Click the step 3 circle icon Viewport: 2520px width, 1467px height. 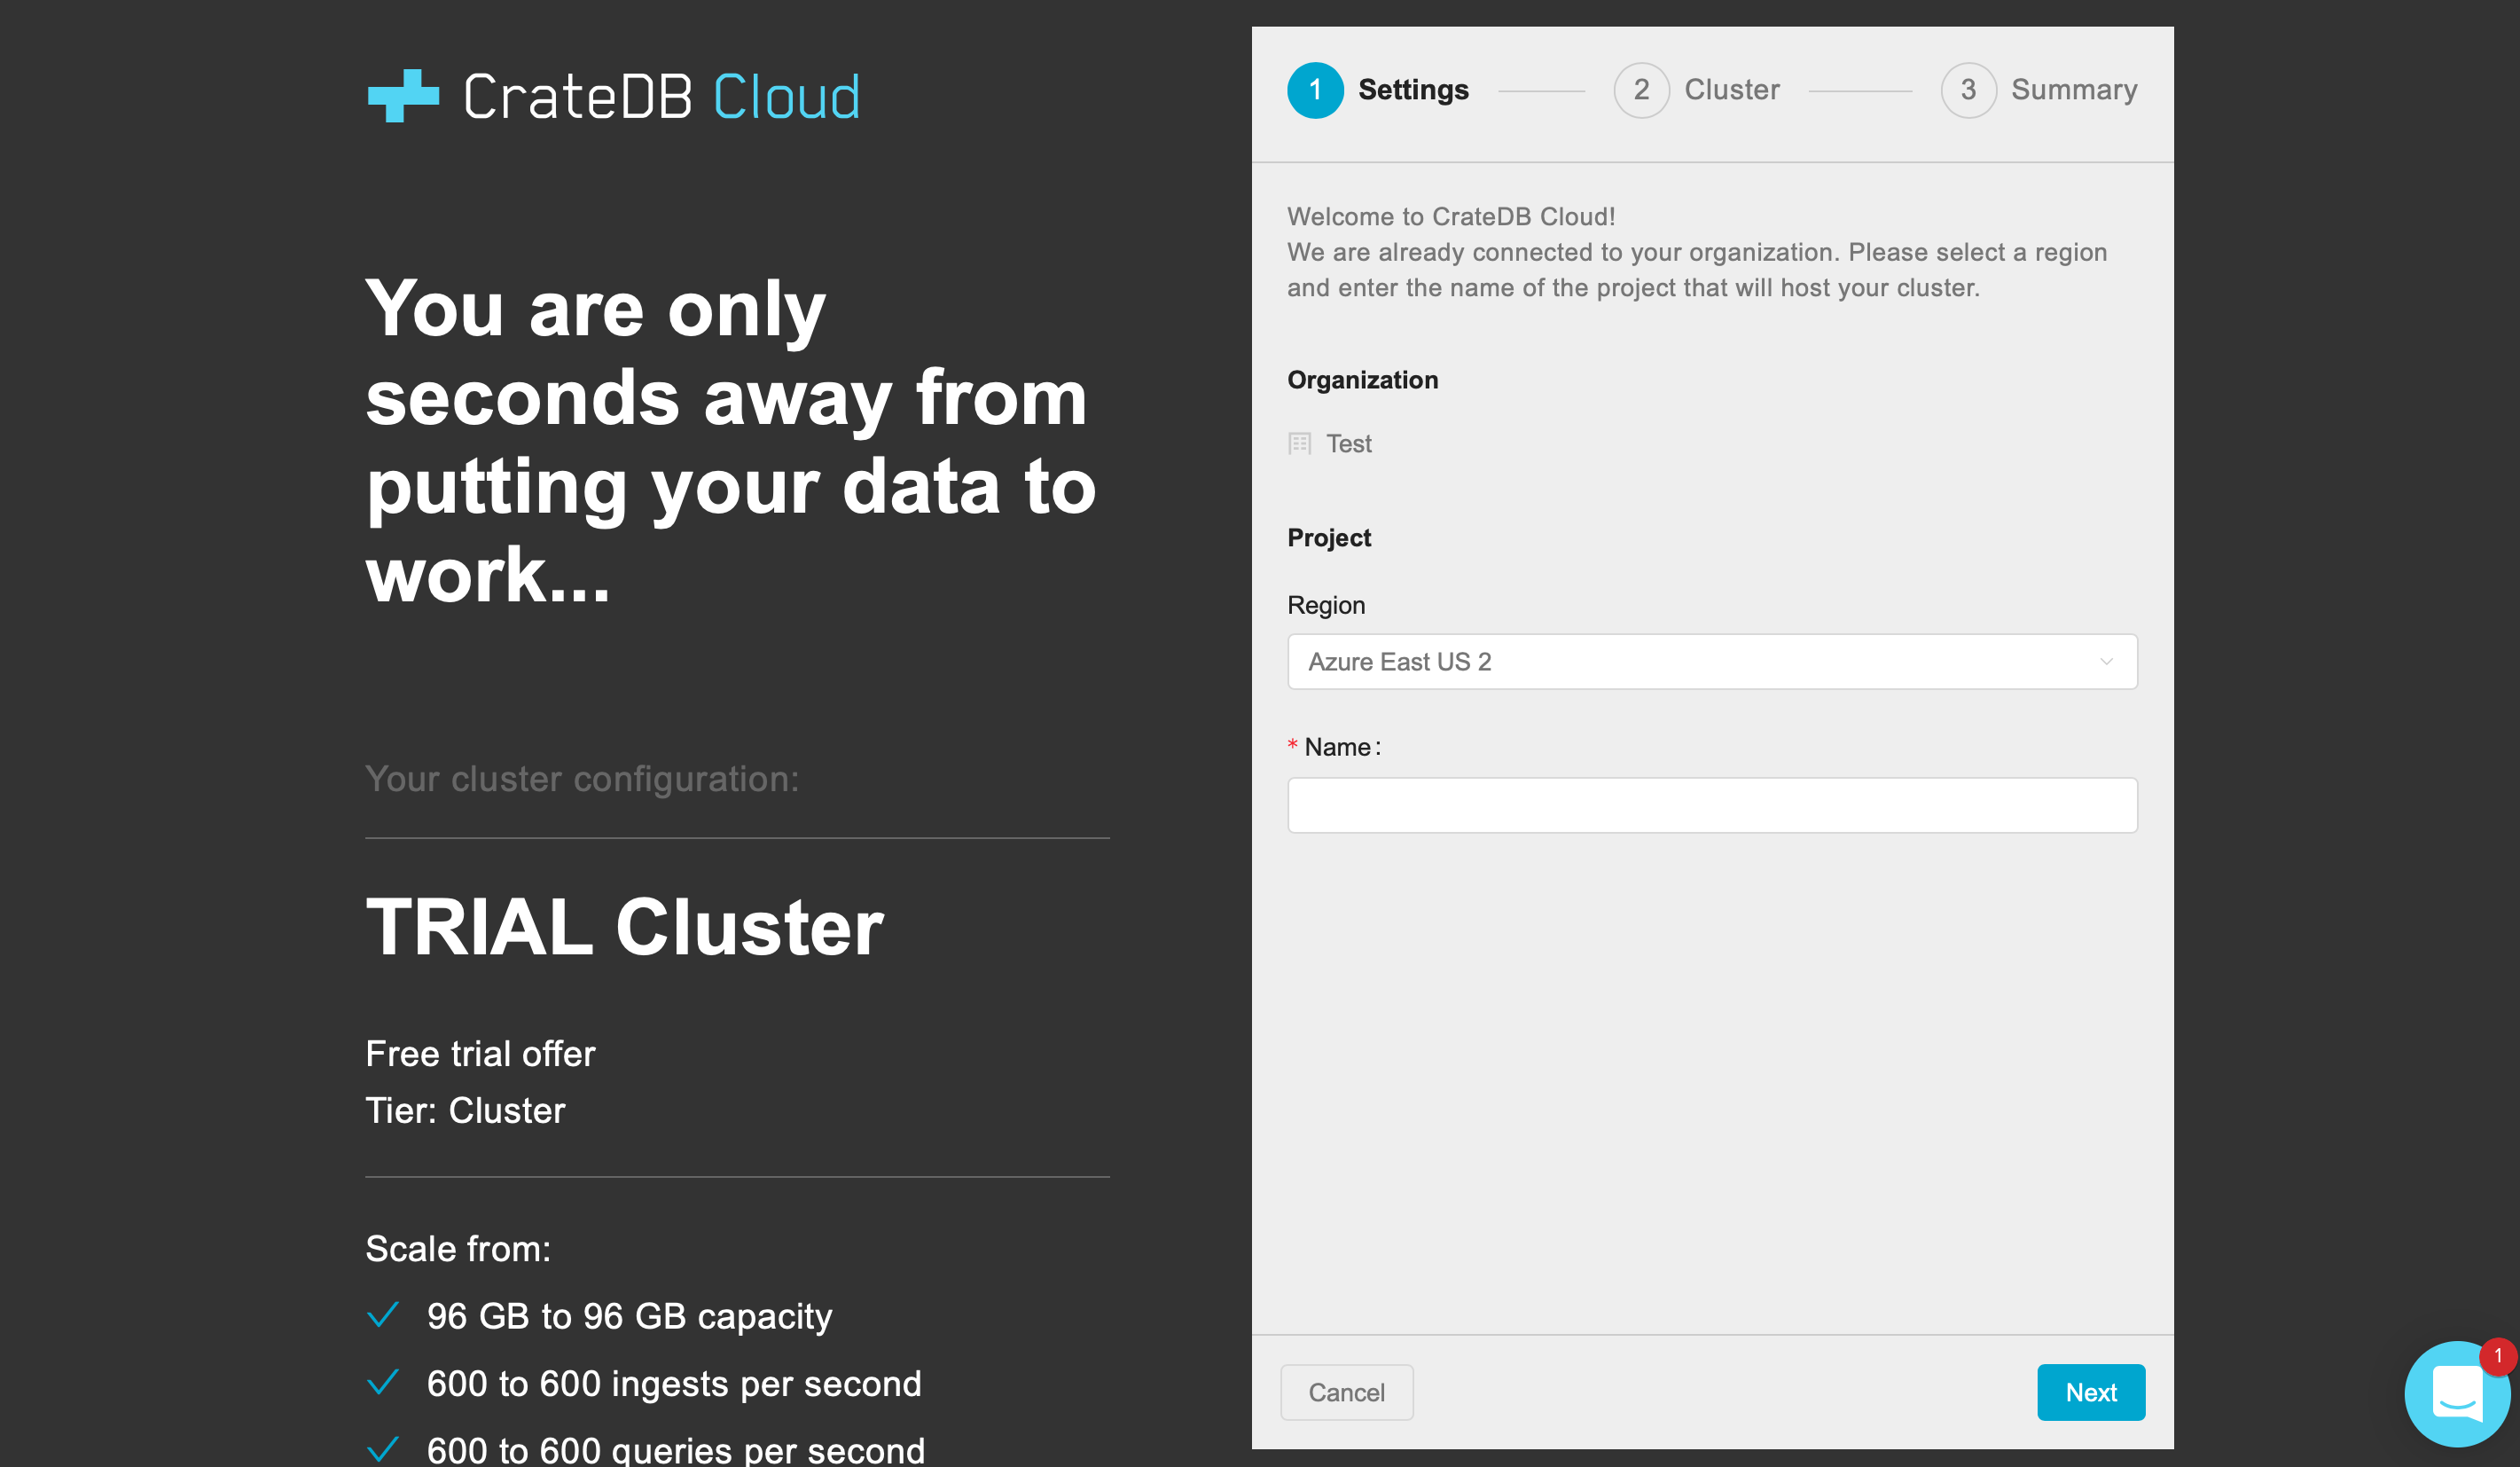(1968, 90)
